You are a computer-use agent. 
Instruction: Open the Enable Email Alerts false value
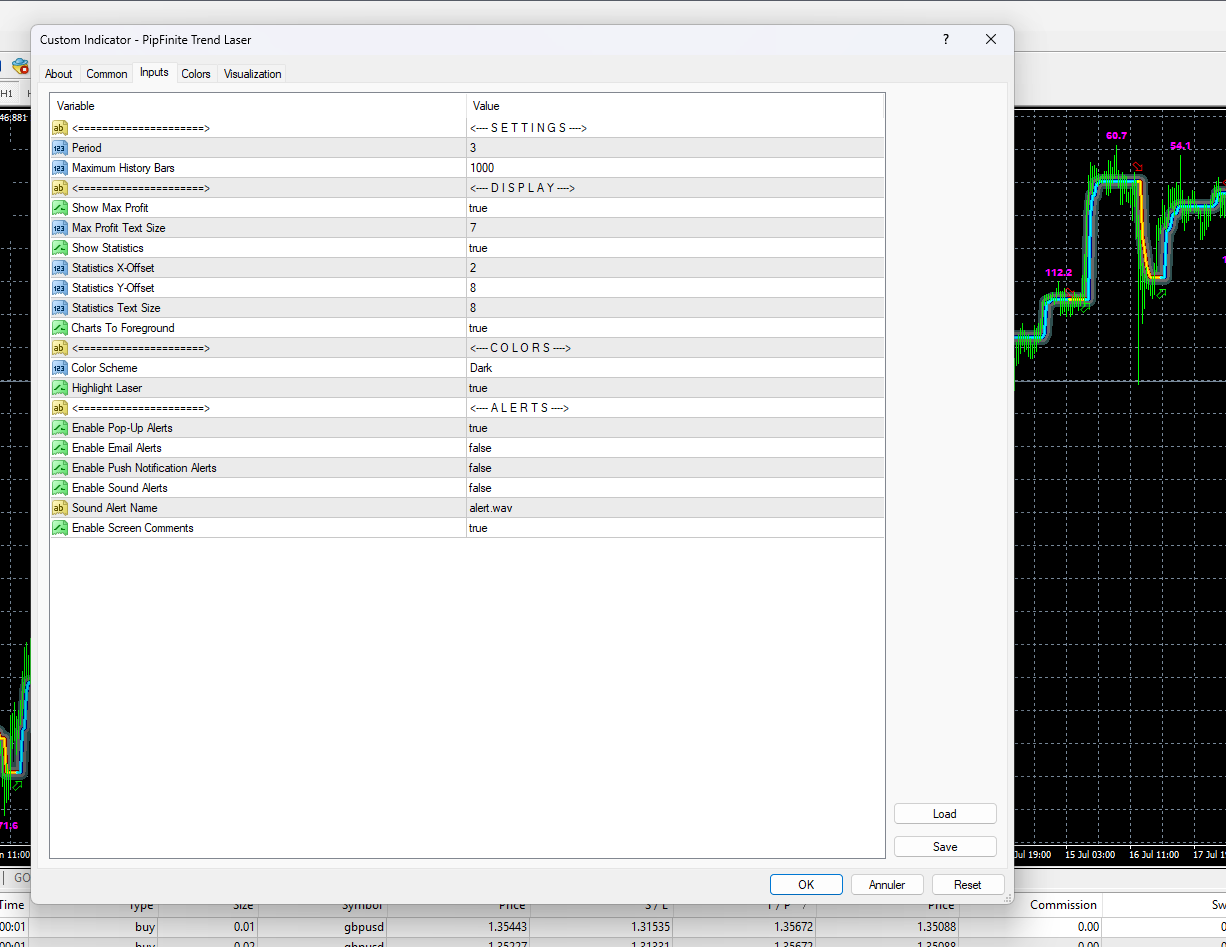pos(675,448)
